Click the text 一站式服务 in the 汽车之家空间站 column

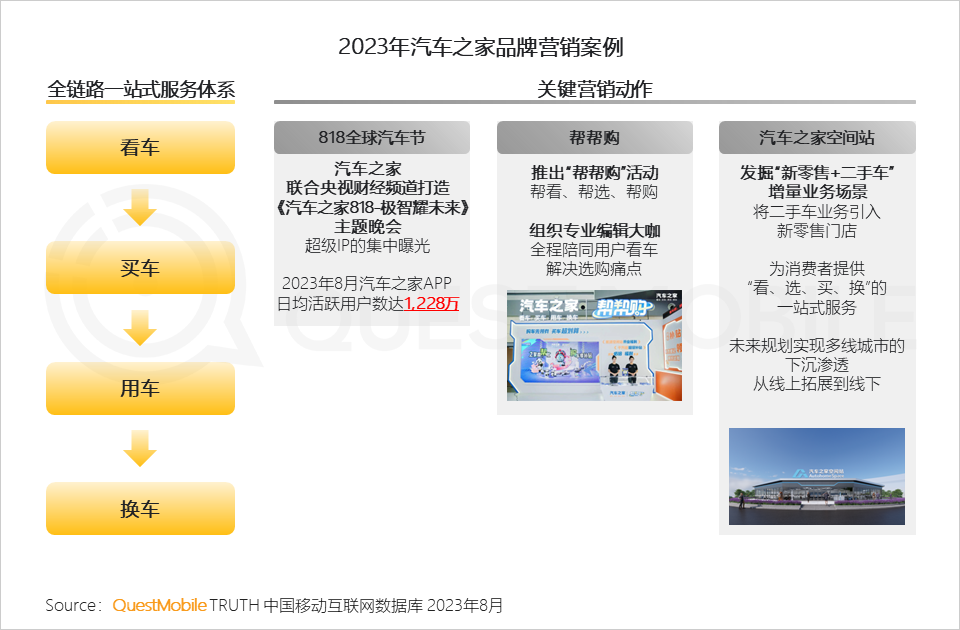pyautogui.click(x=817, y=307)
